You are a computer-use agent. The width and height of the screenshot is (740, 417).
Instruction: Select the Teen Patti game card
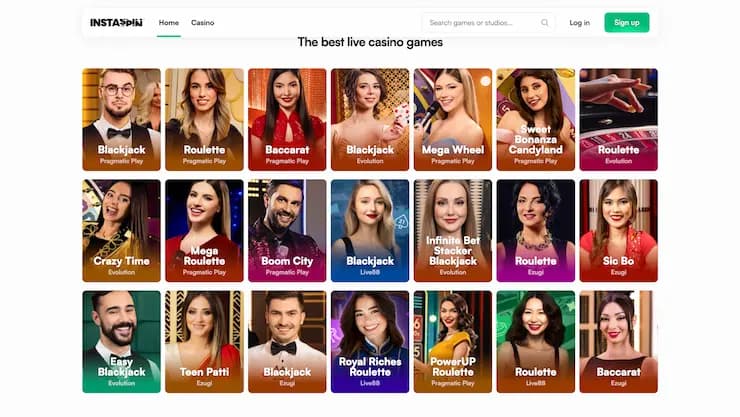point(204,342)
